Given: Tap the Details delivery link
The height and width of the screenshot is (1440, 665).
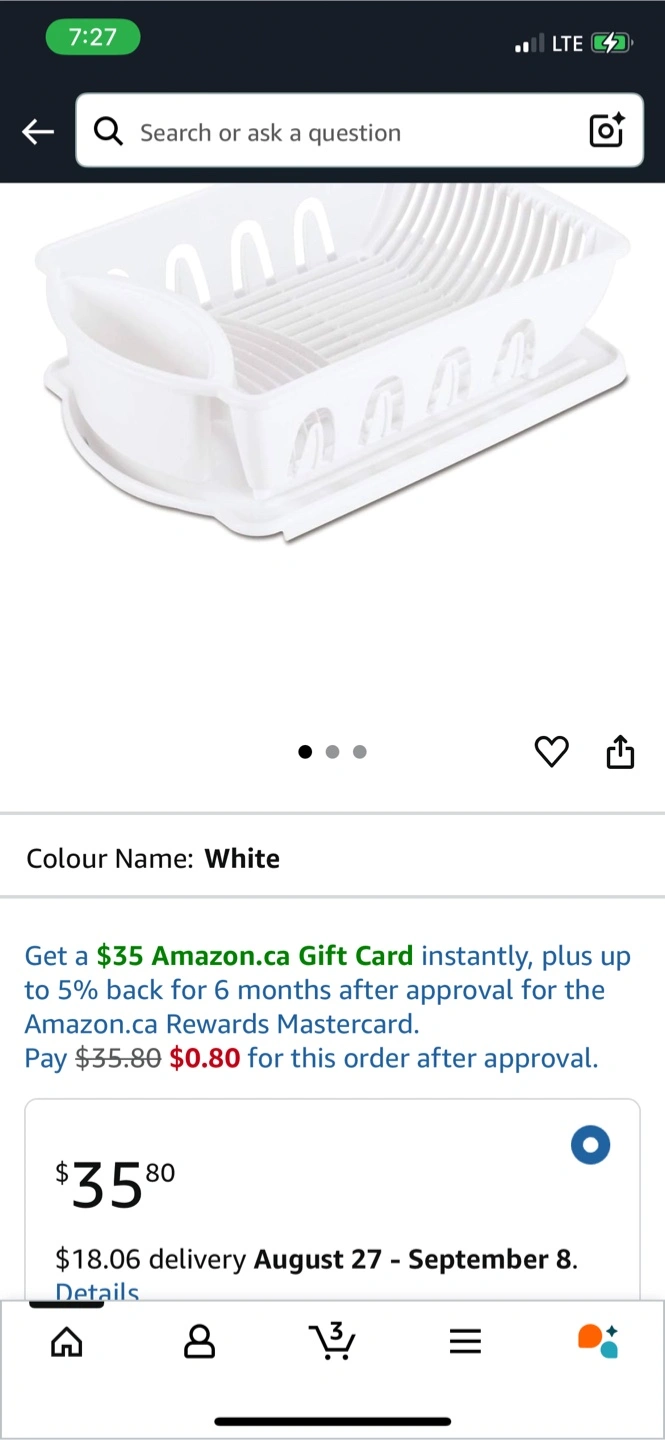Looking at the screenshot, I should 97,1290.
